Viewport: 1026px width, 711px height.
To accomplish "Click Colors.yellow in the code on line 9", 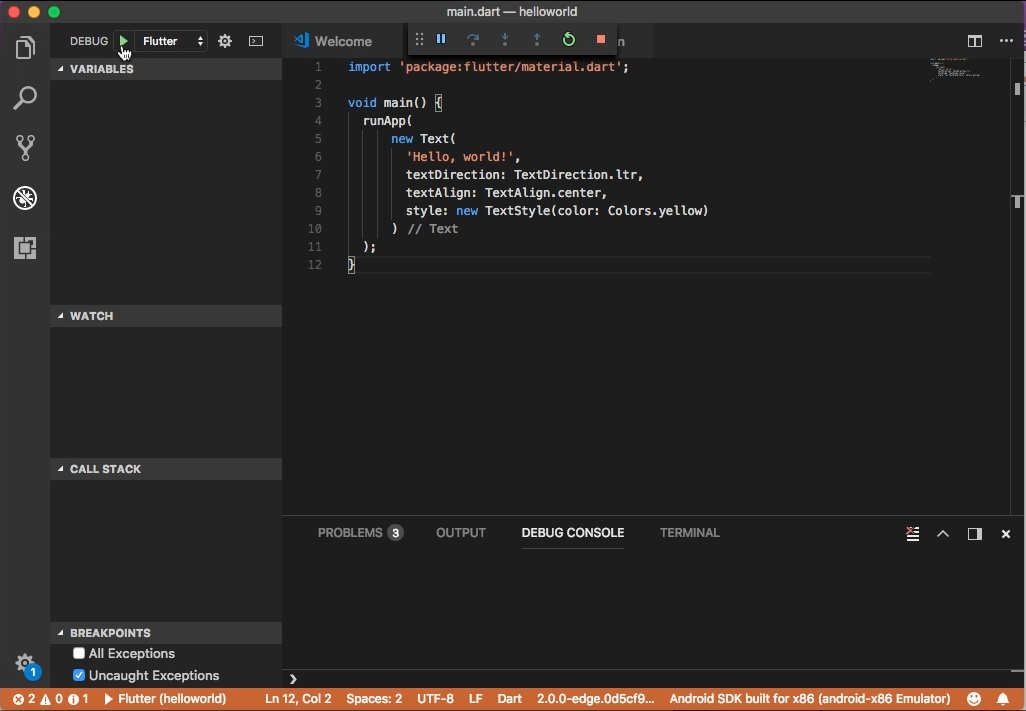I will tap(654, 211).
